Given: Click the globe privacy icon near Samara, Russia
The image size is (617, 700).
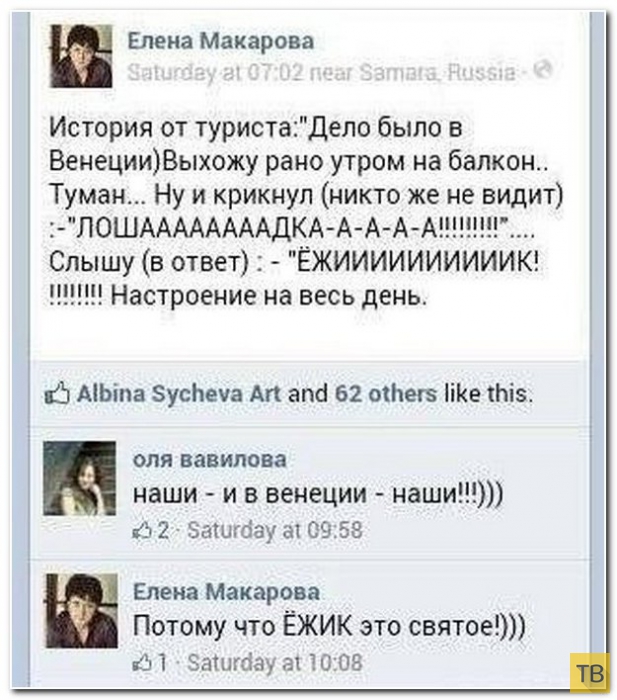Looking at the screenshot, I should coord(544,69).
